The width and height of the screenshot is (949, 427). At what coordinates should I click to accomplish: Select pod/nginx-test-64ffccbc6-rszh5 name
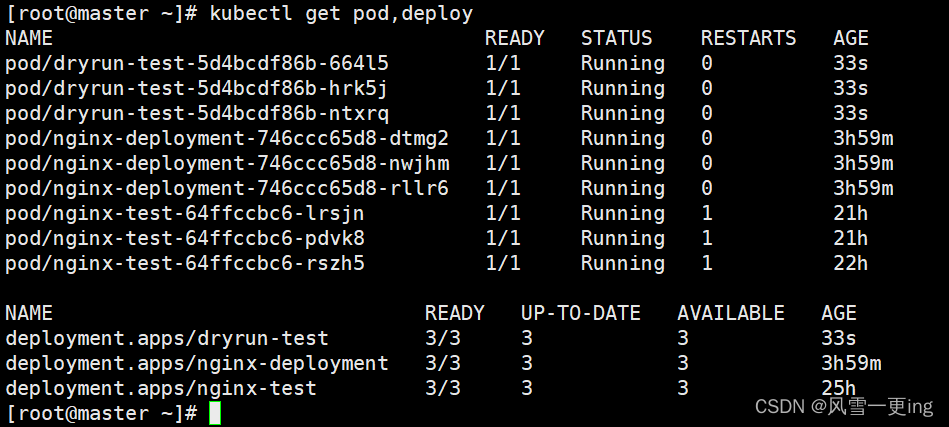185,263
